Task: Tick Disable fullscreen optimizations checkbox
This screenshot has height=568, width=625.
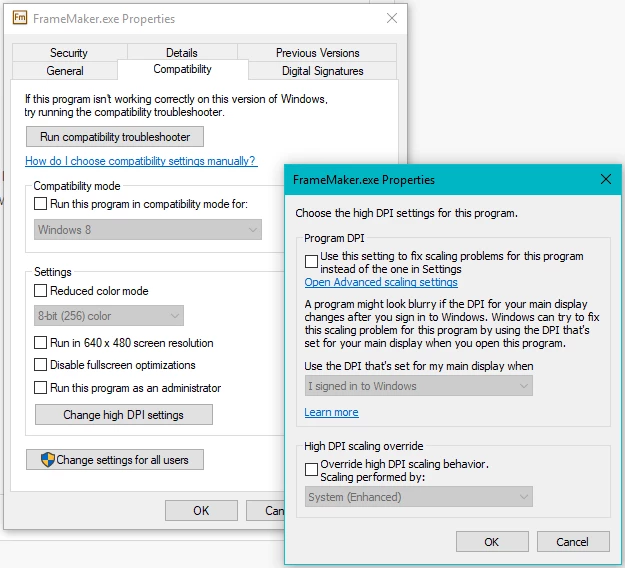Action: (x=40, y=365)
